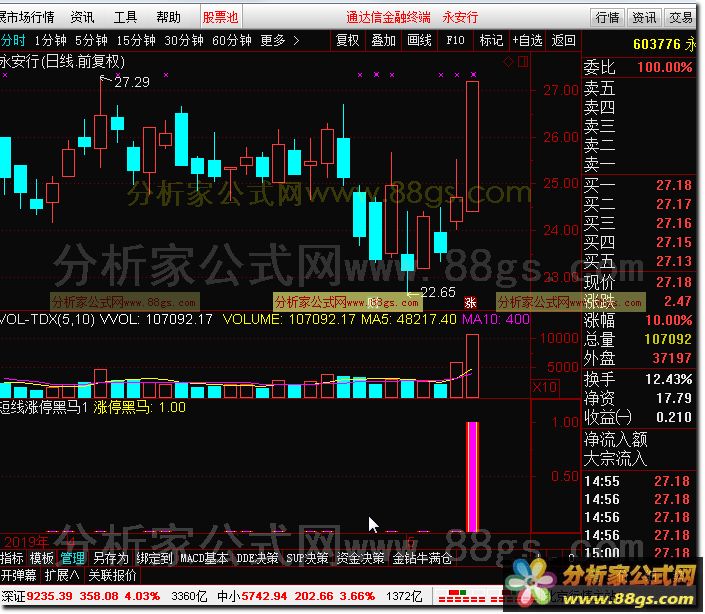Expand 更多 periods list

point(280,40)
